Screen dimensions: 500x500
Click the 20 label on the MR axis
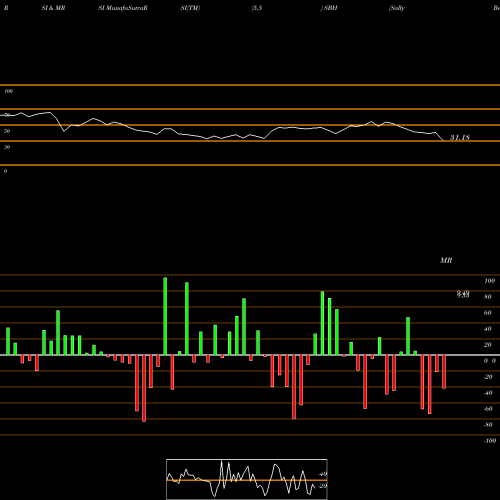coord(488,345)
